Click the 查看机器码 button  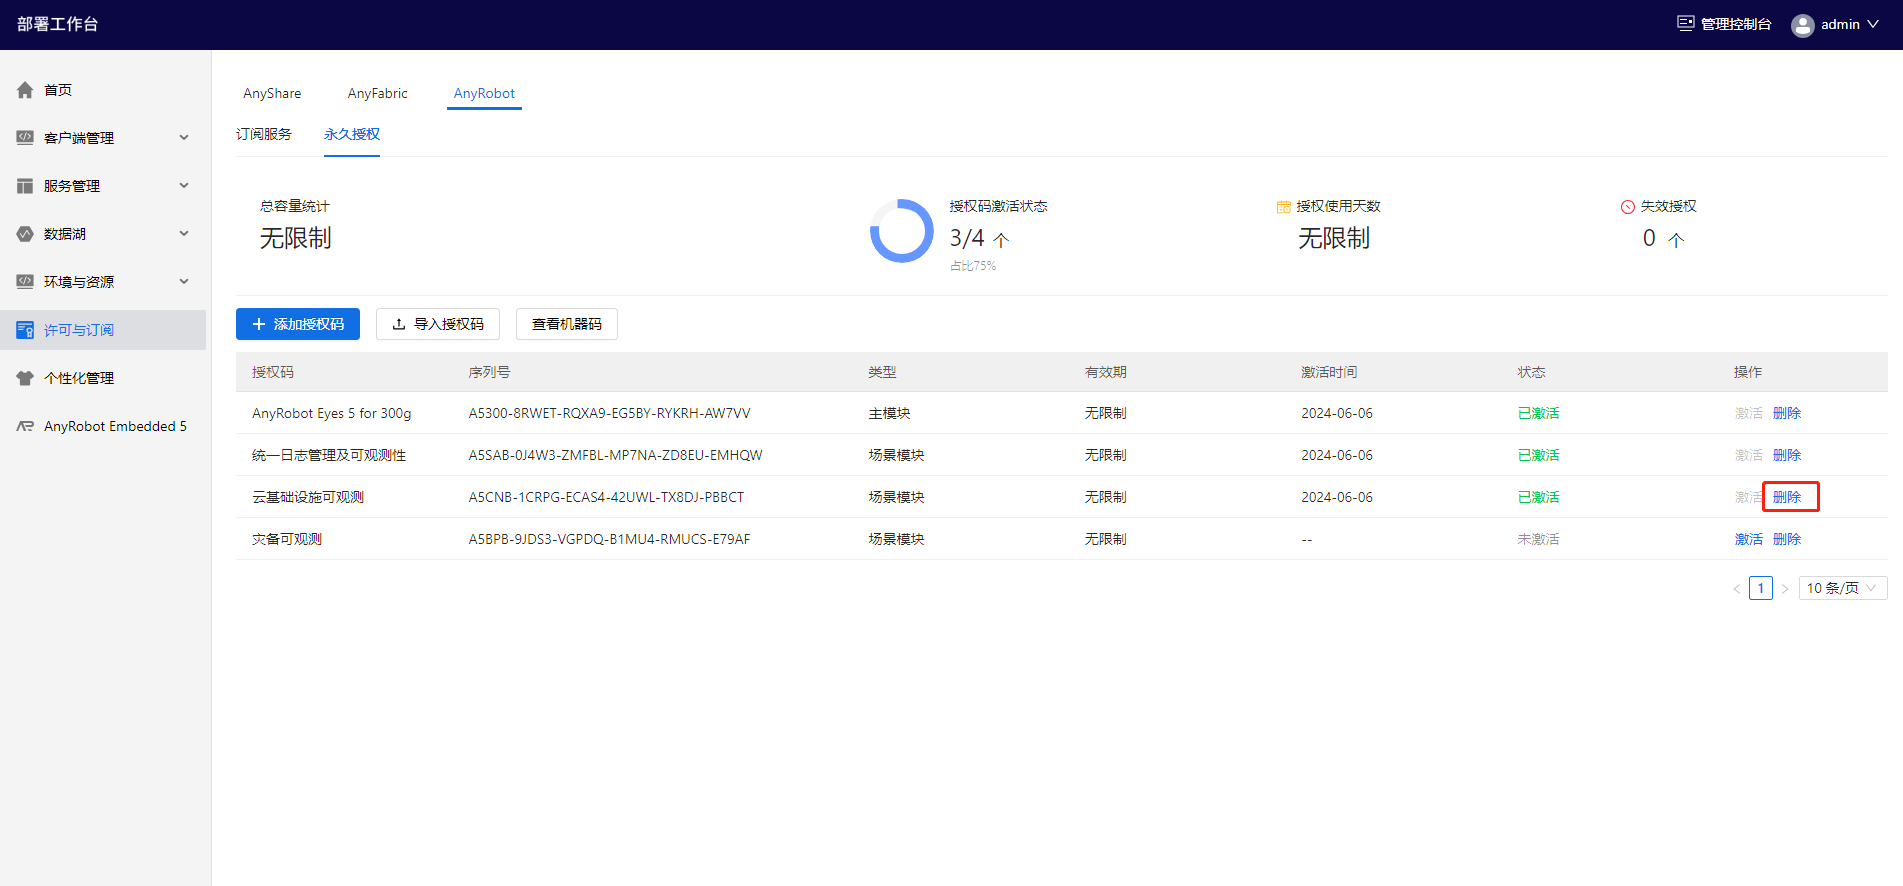tap(567, 324)
